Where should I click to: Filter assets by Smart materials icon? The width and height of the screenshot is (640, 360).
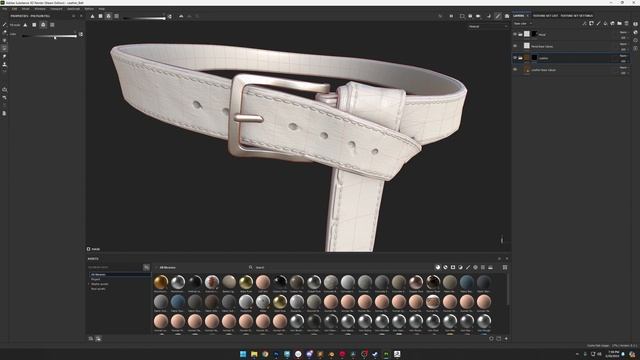445,267
